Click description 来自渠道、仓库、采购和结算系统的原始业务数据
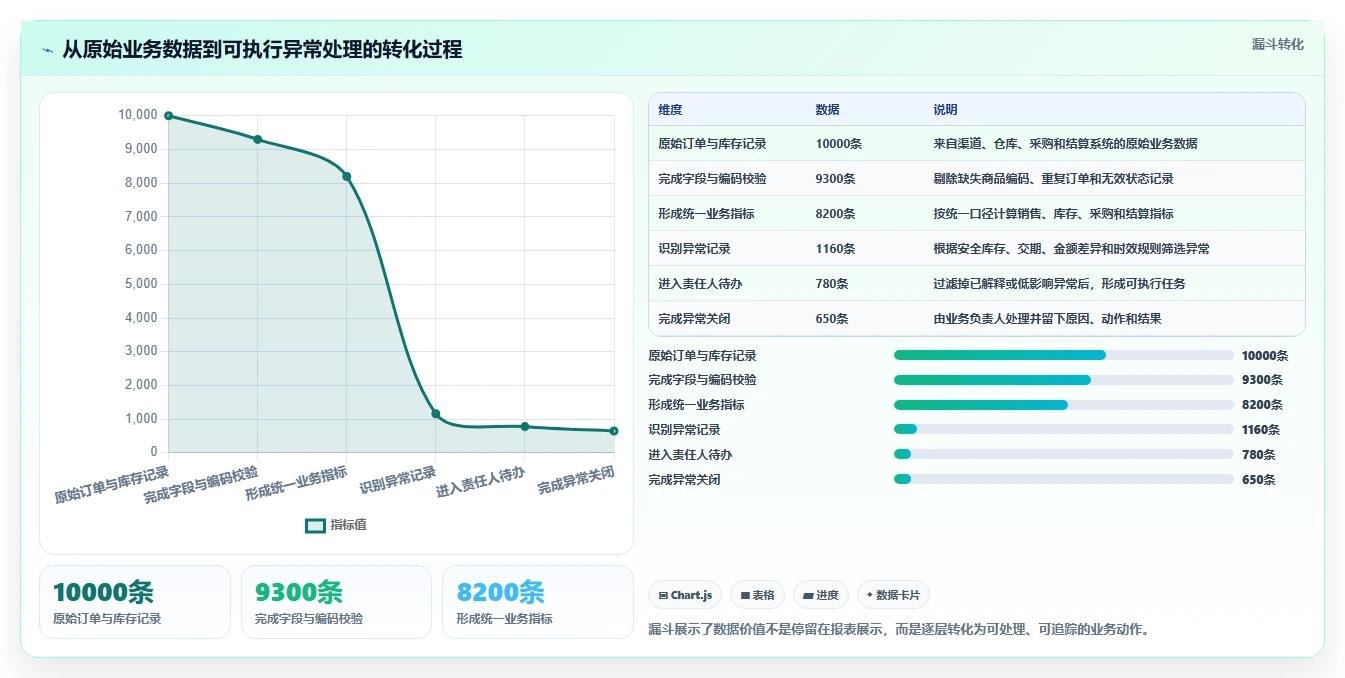The height and width of the screenshot is (678, 1345). [x=1065, y=144]
